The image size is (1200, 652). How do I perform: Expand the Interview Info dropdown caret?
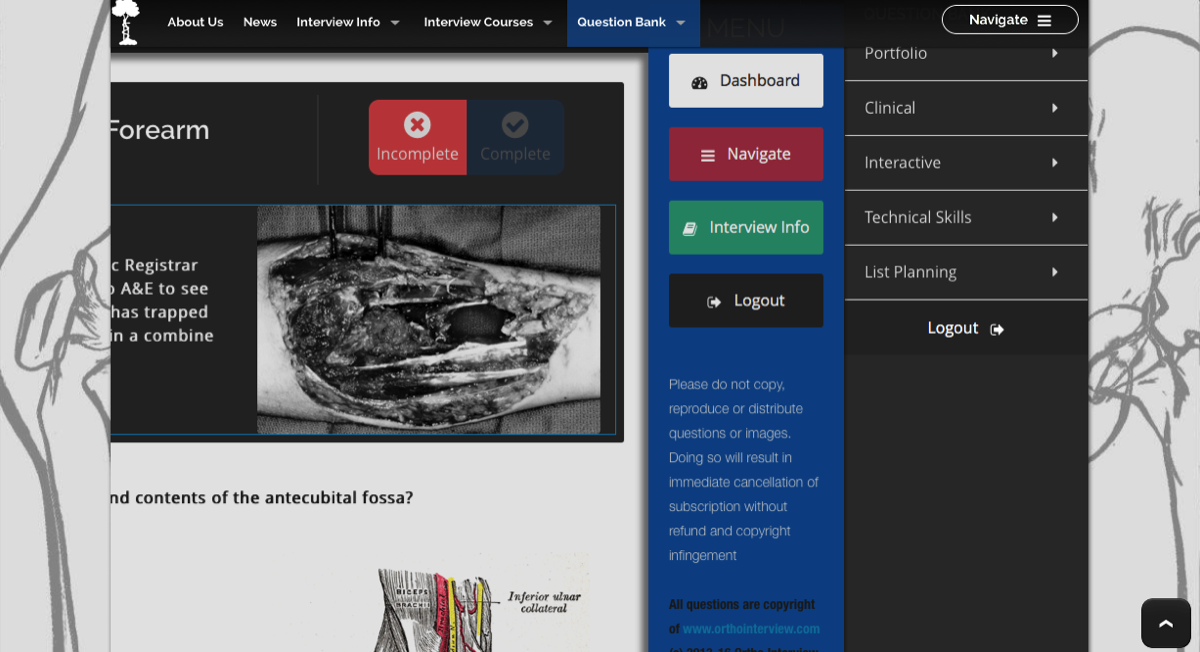[x=395, y=23]
